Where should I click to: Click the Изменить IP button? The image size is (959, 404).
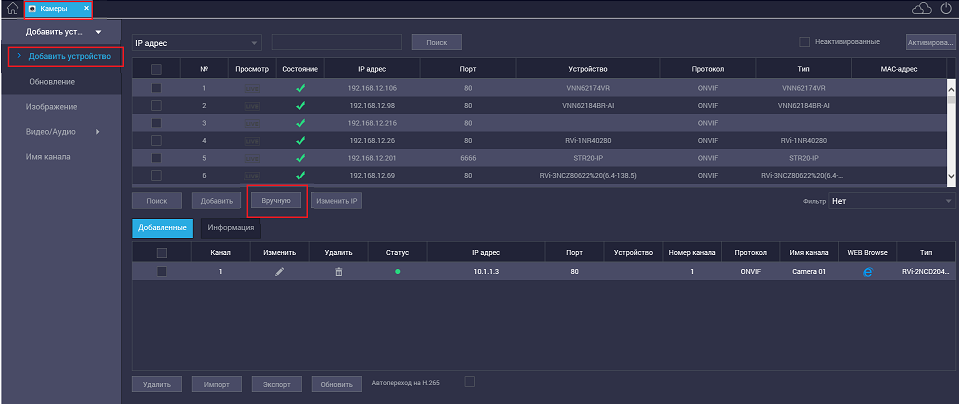(x=337, y=201)
